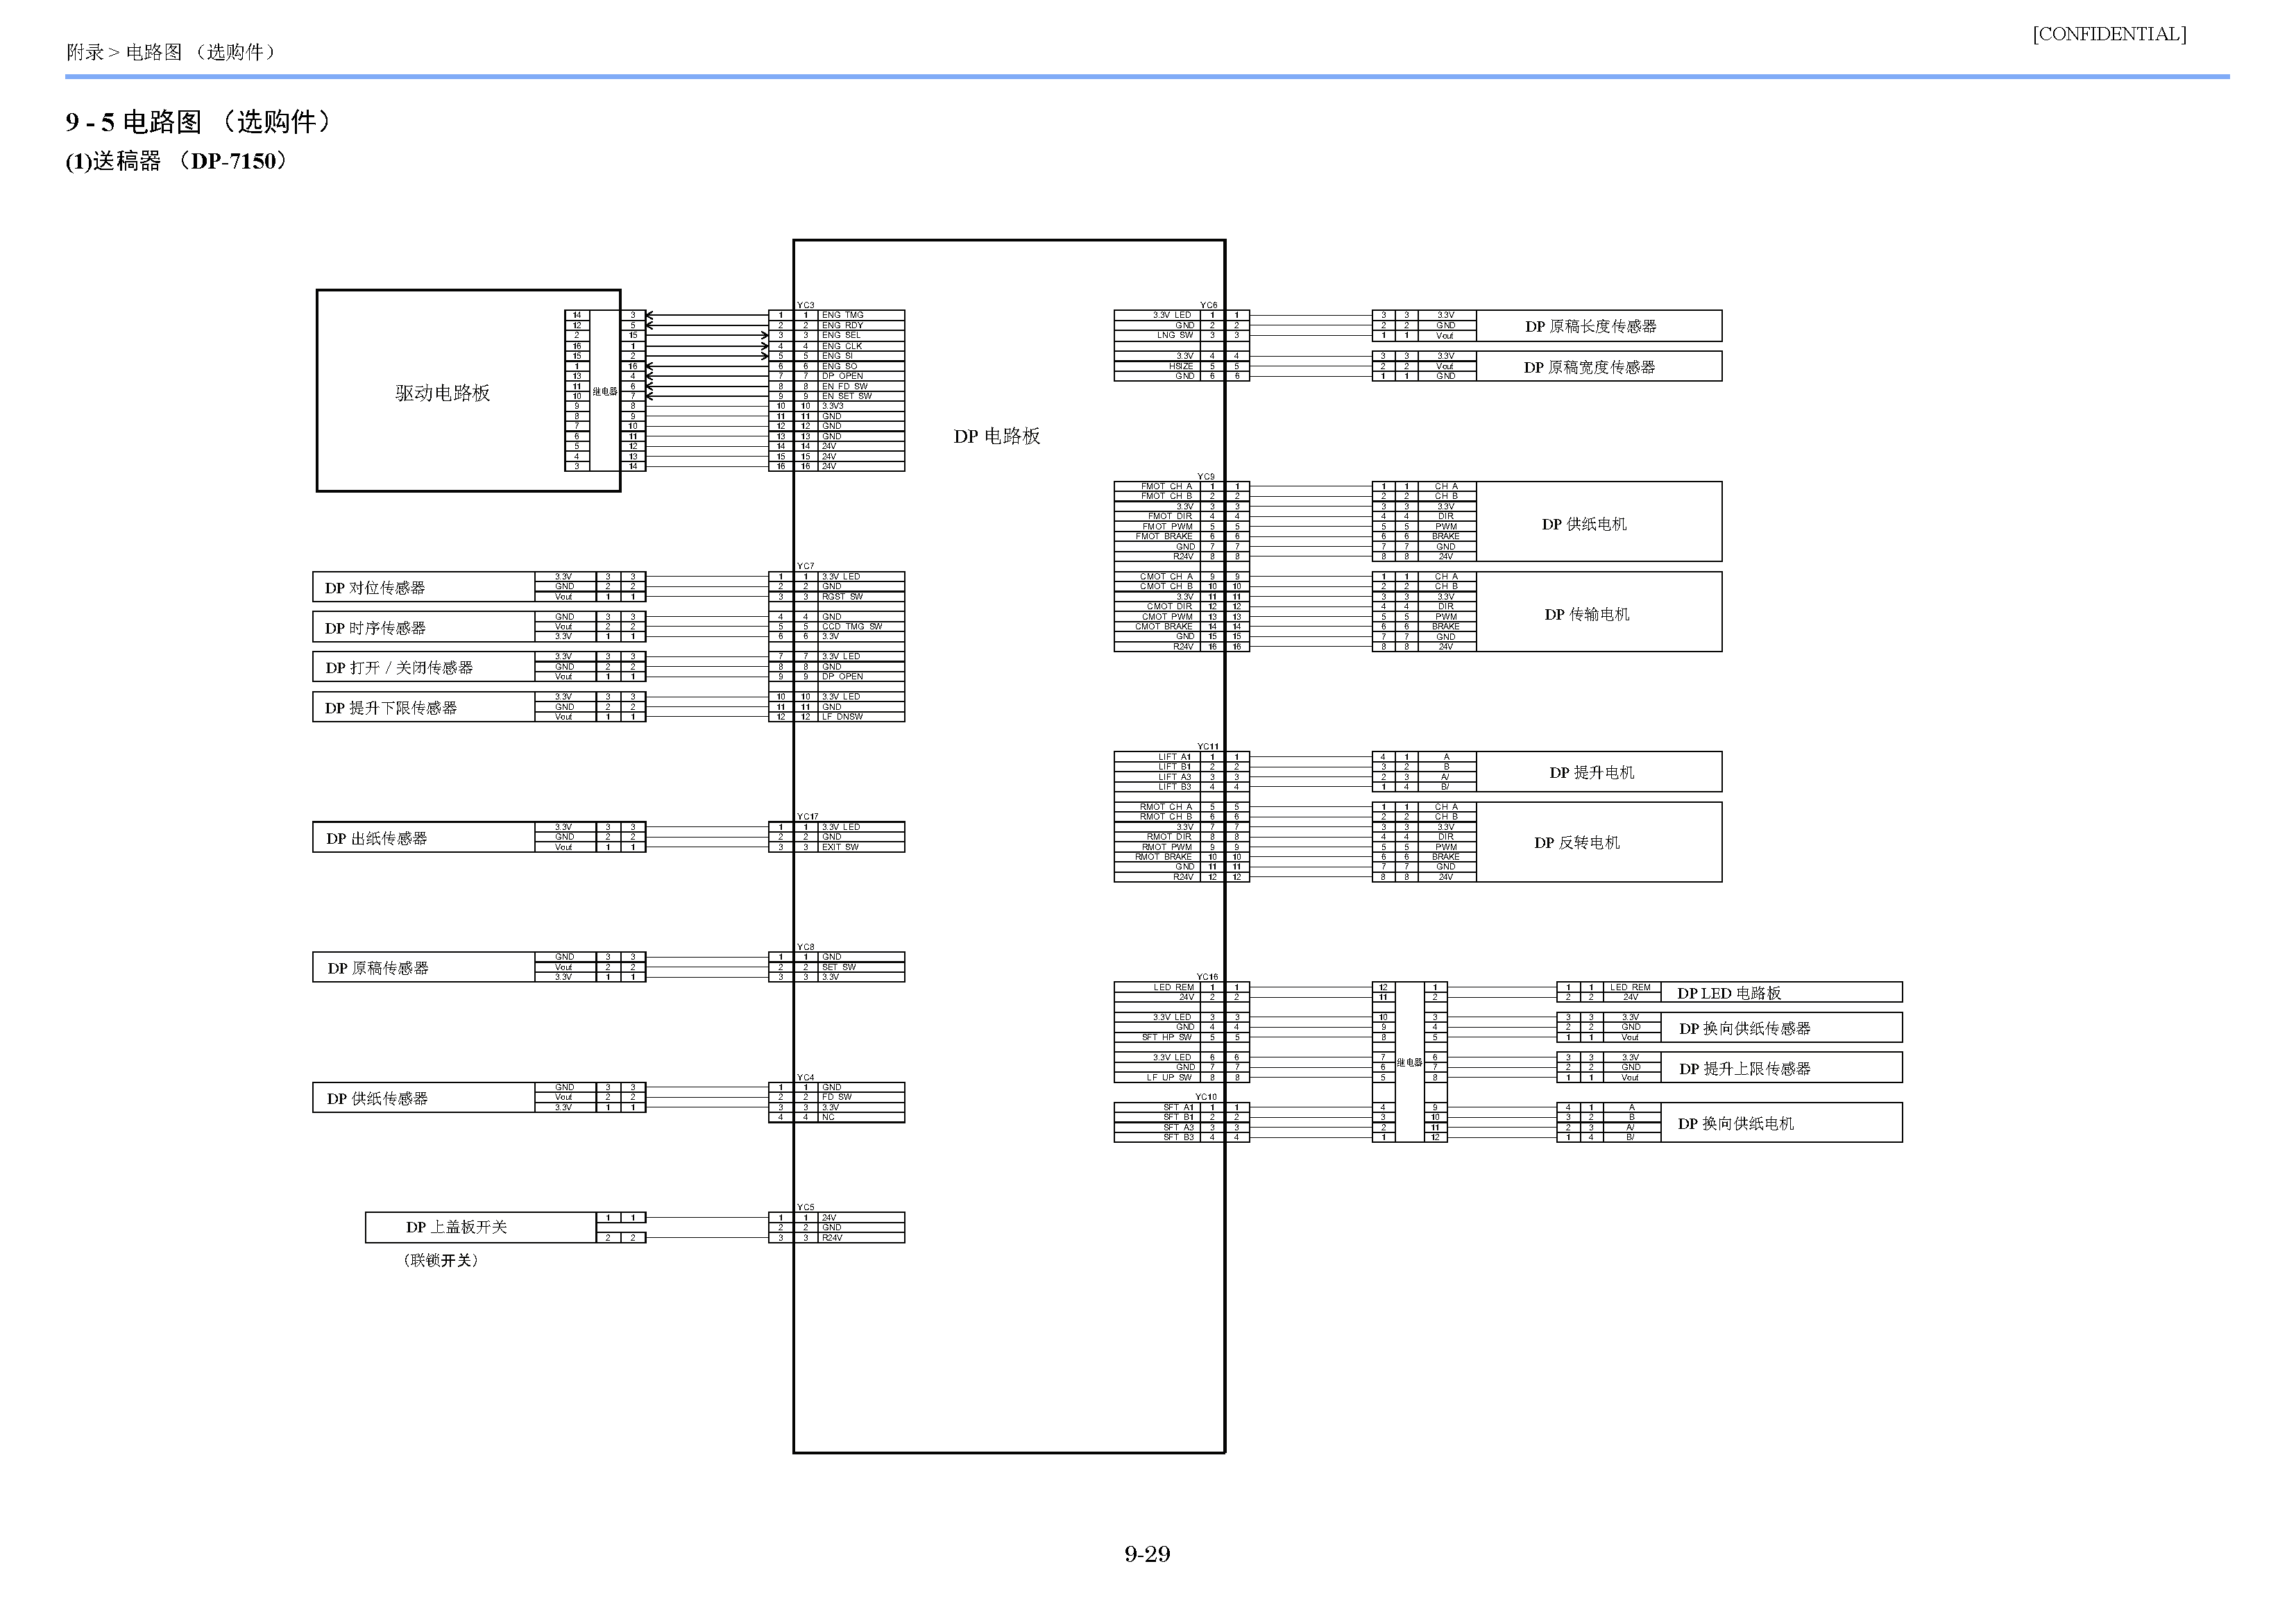Click the 'DP 打开 / 关闭传感器' box
The image size is (2296, 1623).
coord(424,667)
